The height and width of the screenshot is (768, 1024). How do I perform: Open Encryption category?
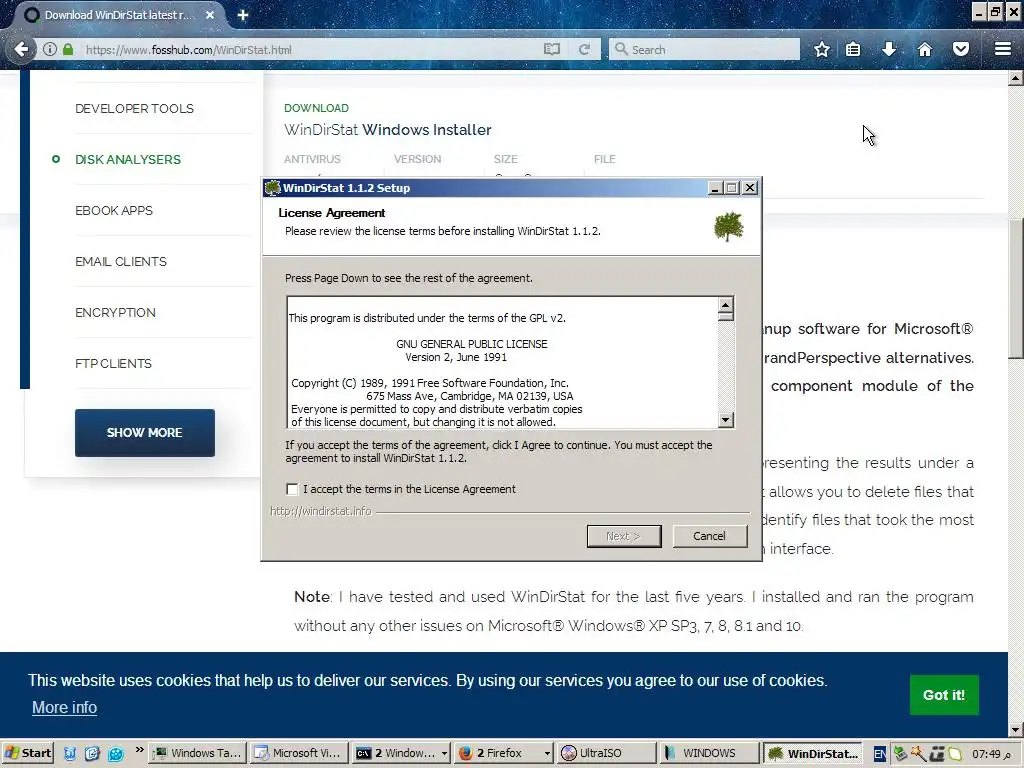pyautogui.click(x=116, y=312)
